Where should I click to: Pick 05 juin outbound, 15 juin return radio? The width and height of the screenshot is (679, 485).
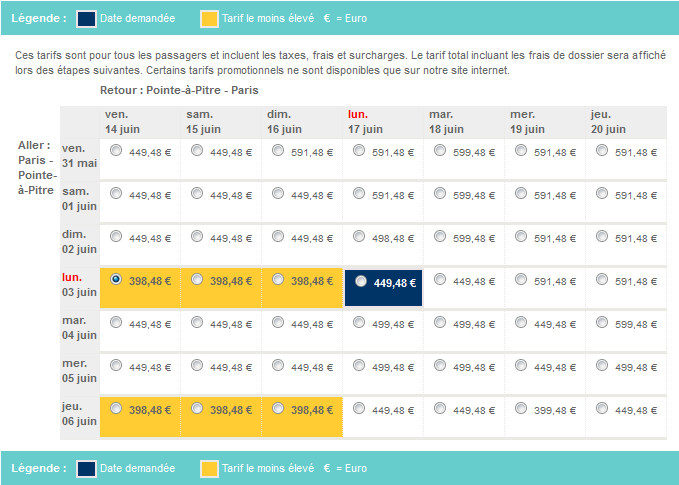click(x=197, y=365)
